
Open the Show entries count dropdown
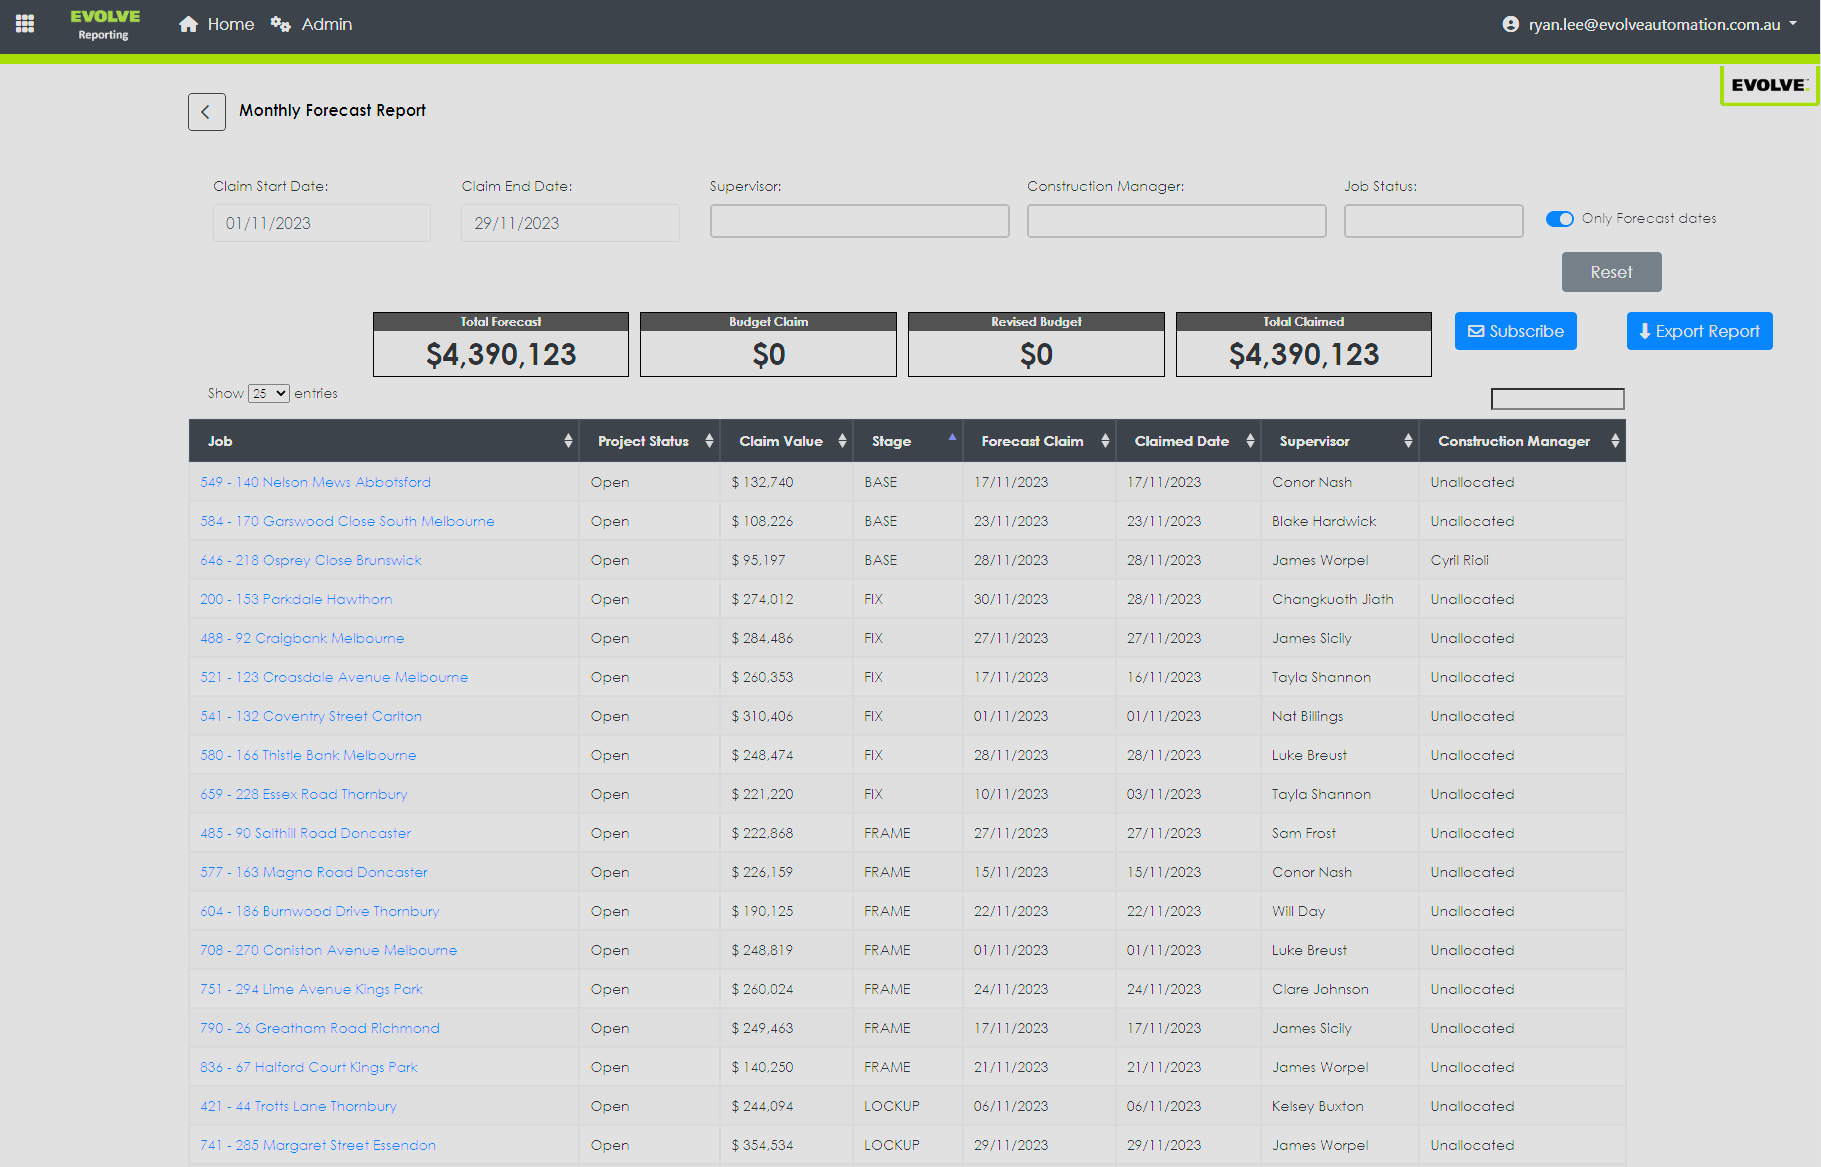coord(269,394)
